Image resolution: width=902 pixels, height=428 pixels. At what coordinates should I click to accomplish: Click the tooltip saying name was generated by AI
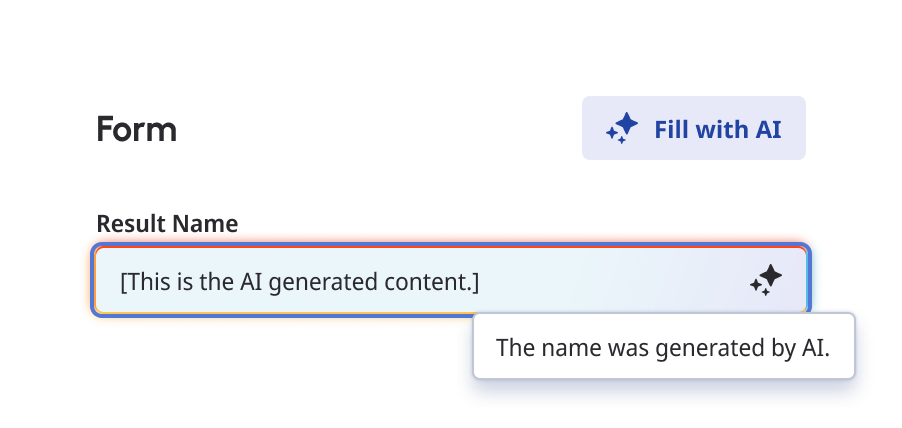click(664, 346)
